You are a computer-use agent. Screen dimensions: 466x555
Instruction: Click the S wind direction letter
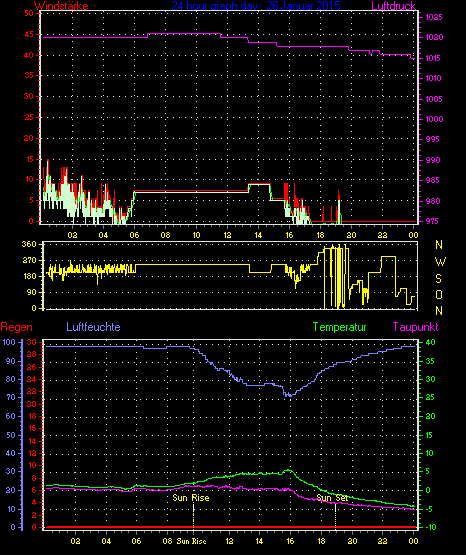point(438,279)
